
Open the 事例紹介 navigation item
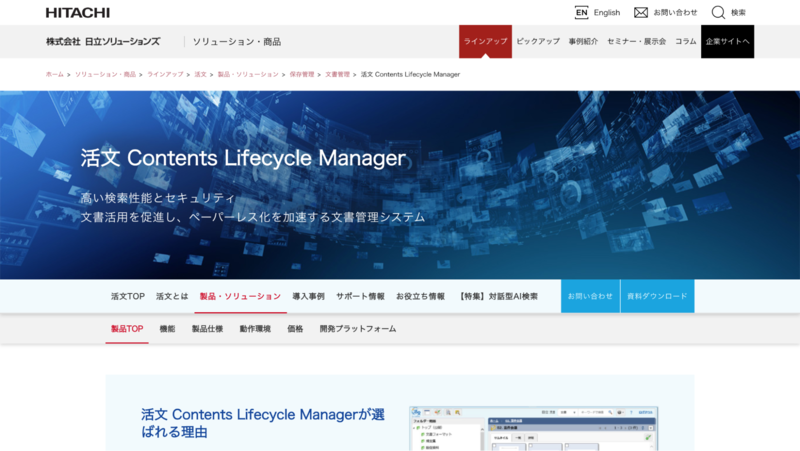tap(583, 41)
